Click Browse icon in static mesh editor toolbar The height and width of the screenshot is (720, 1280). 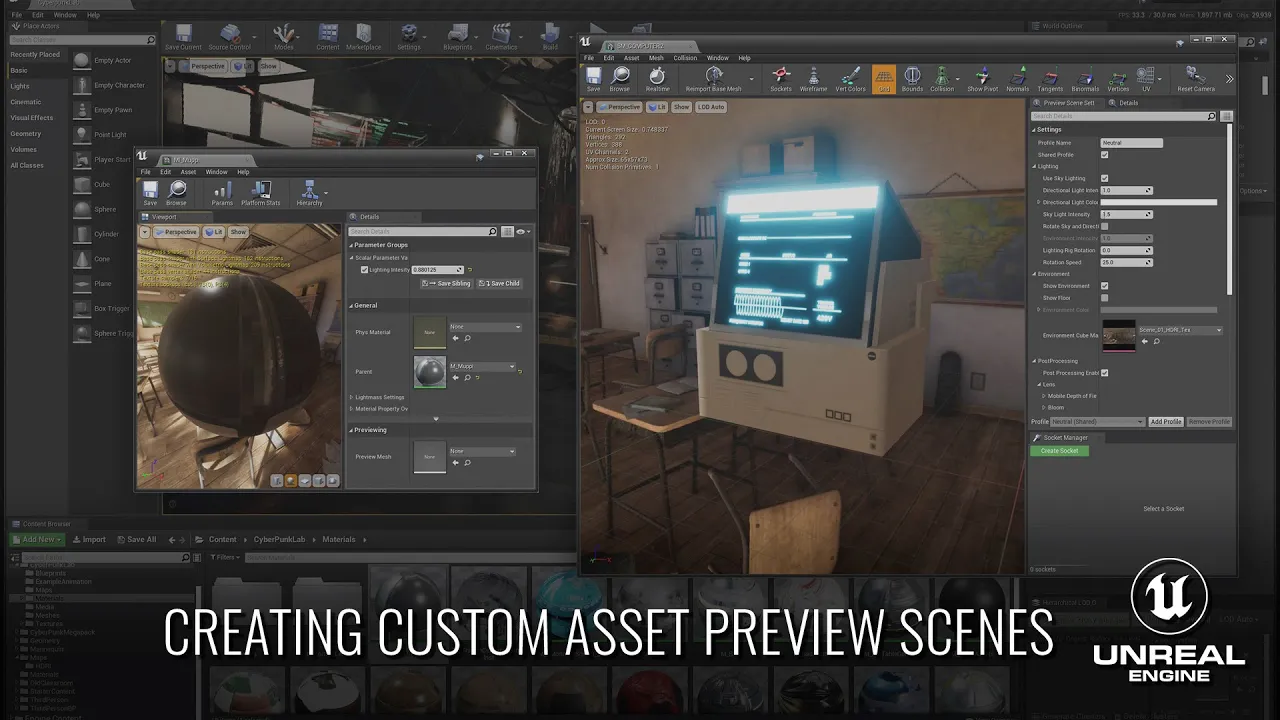click(x=620, y=78)
